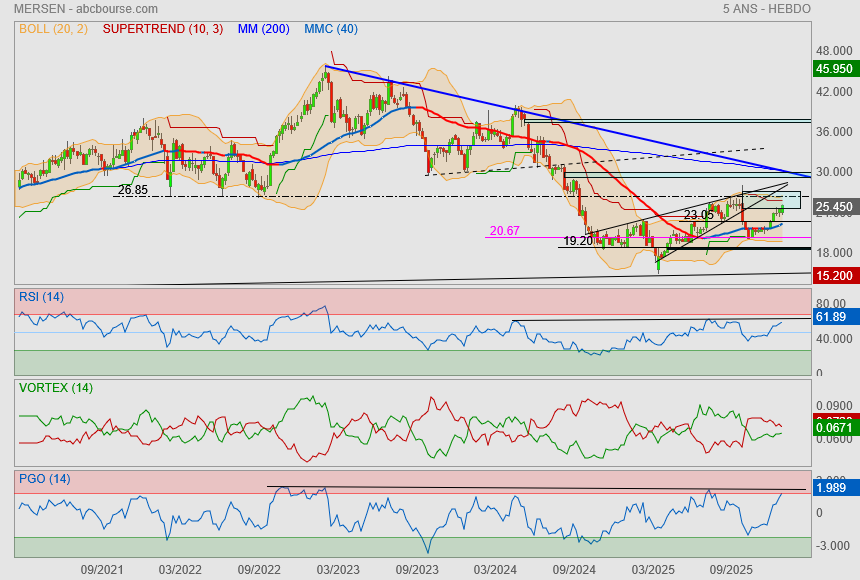Click the MM (200) moving average label
The height and width of the screenshot is (580, 860).
click(263, 29)
